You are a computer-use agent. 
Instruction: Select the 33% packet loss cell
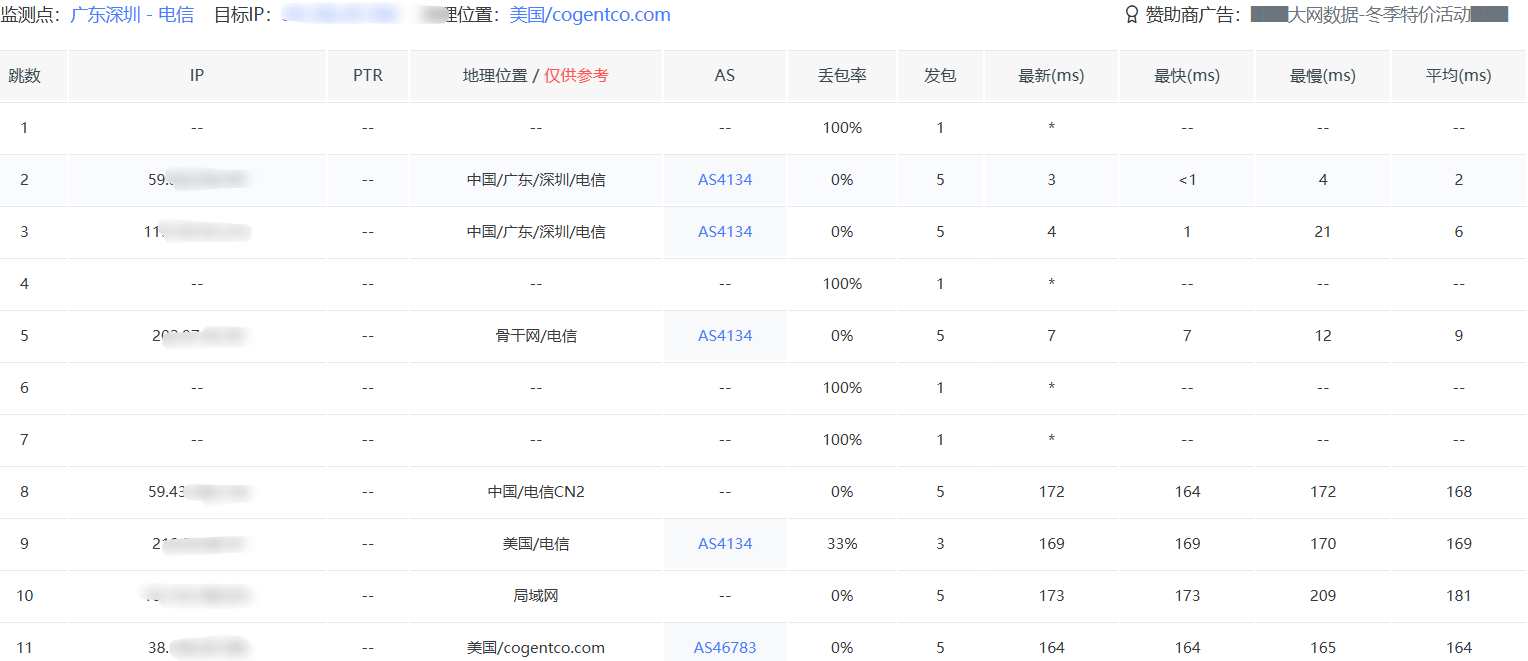(x=841, y=544)
